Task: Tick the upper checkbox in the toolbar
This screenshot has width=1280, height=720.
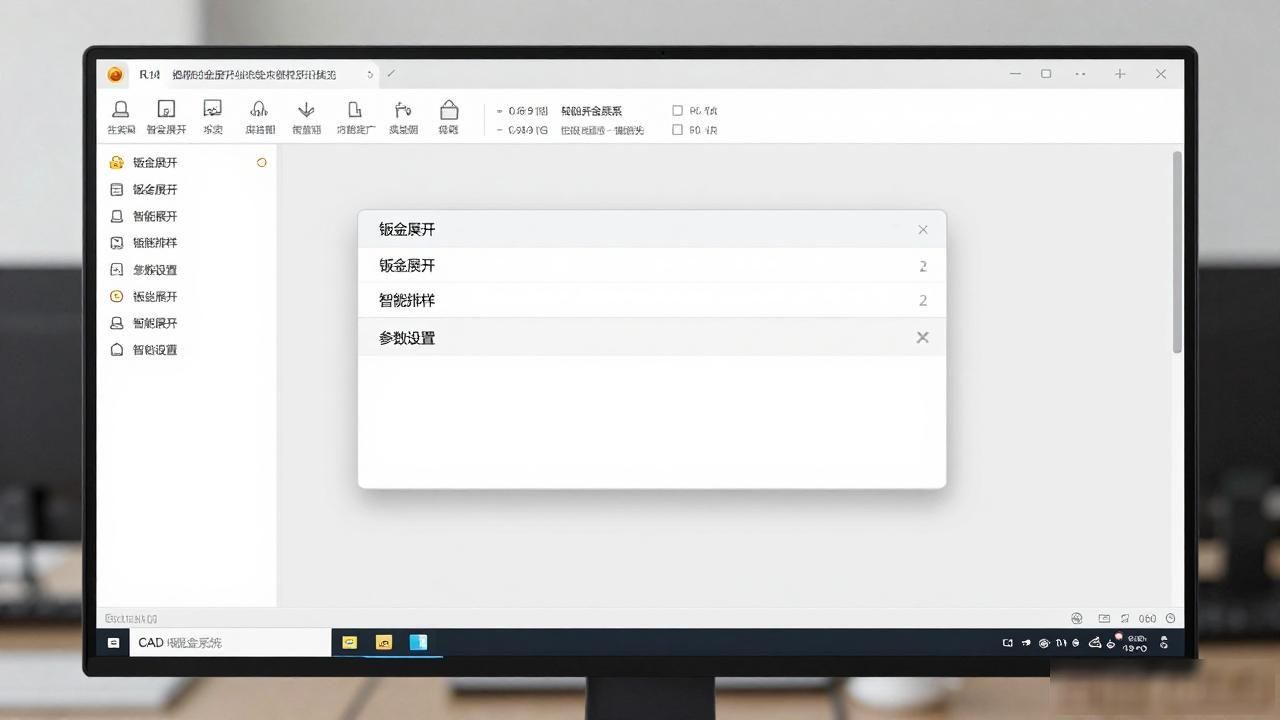Action: pyautogui.click(x=677, y=111)
